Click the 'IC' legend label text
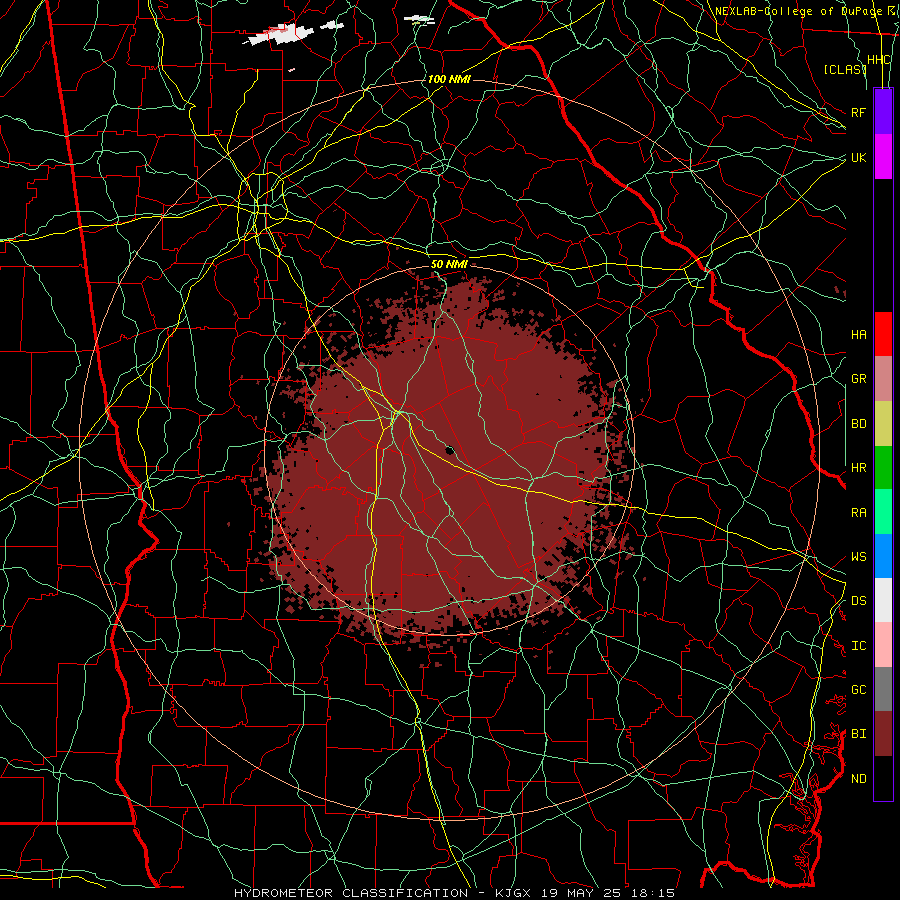900x900 pixels. click(x=859, y=646)
